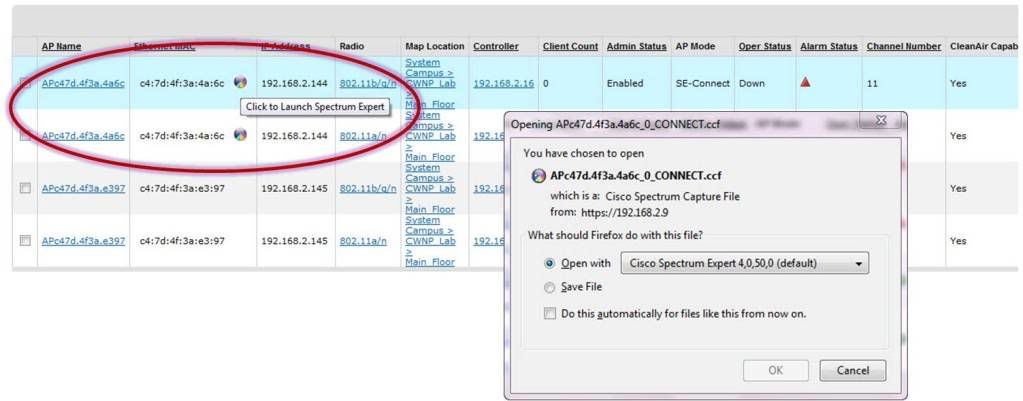Click the Map Location column header

(435, 46)
